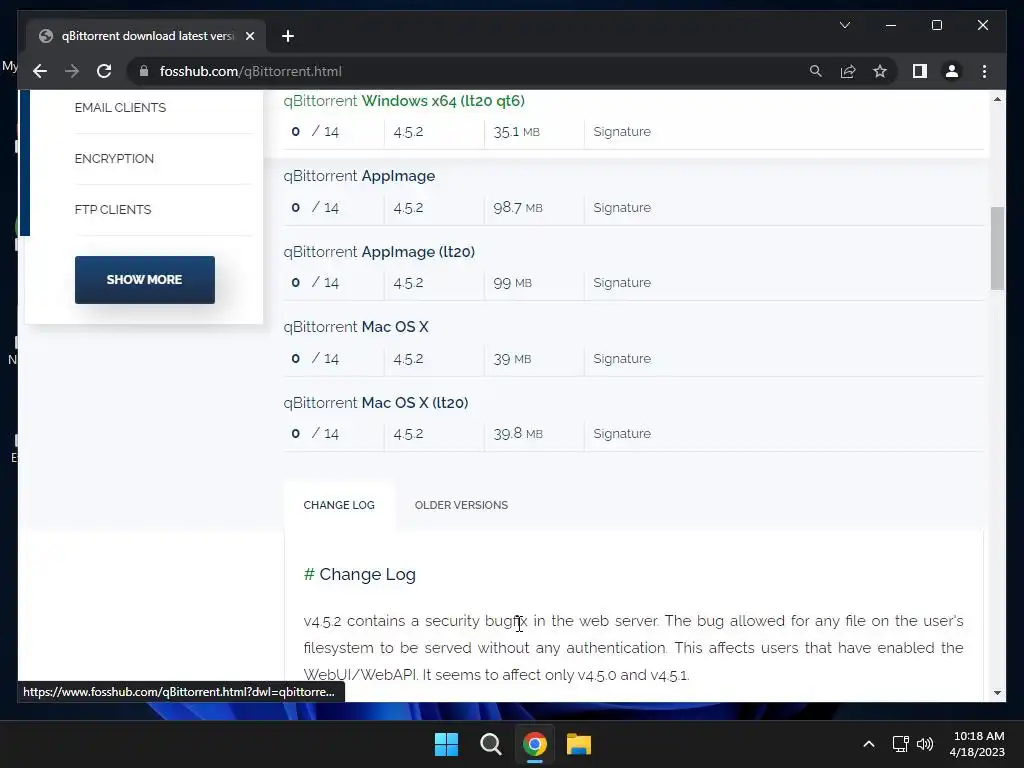The height and width of the screenshot is (768, 1024).
Task: Open the clock and date panel
Action: [x=977, y=744]
